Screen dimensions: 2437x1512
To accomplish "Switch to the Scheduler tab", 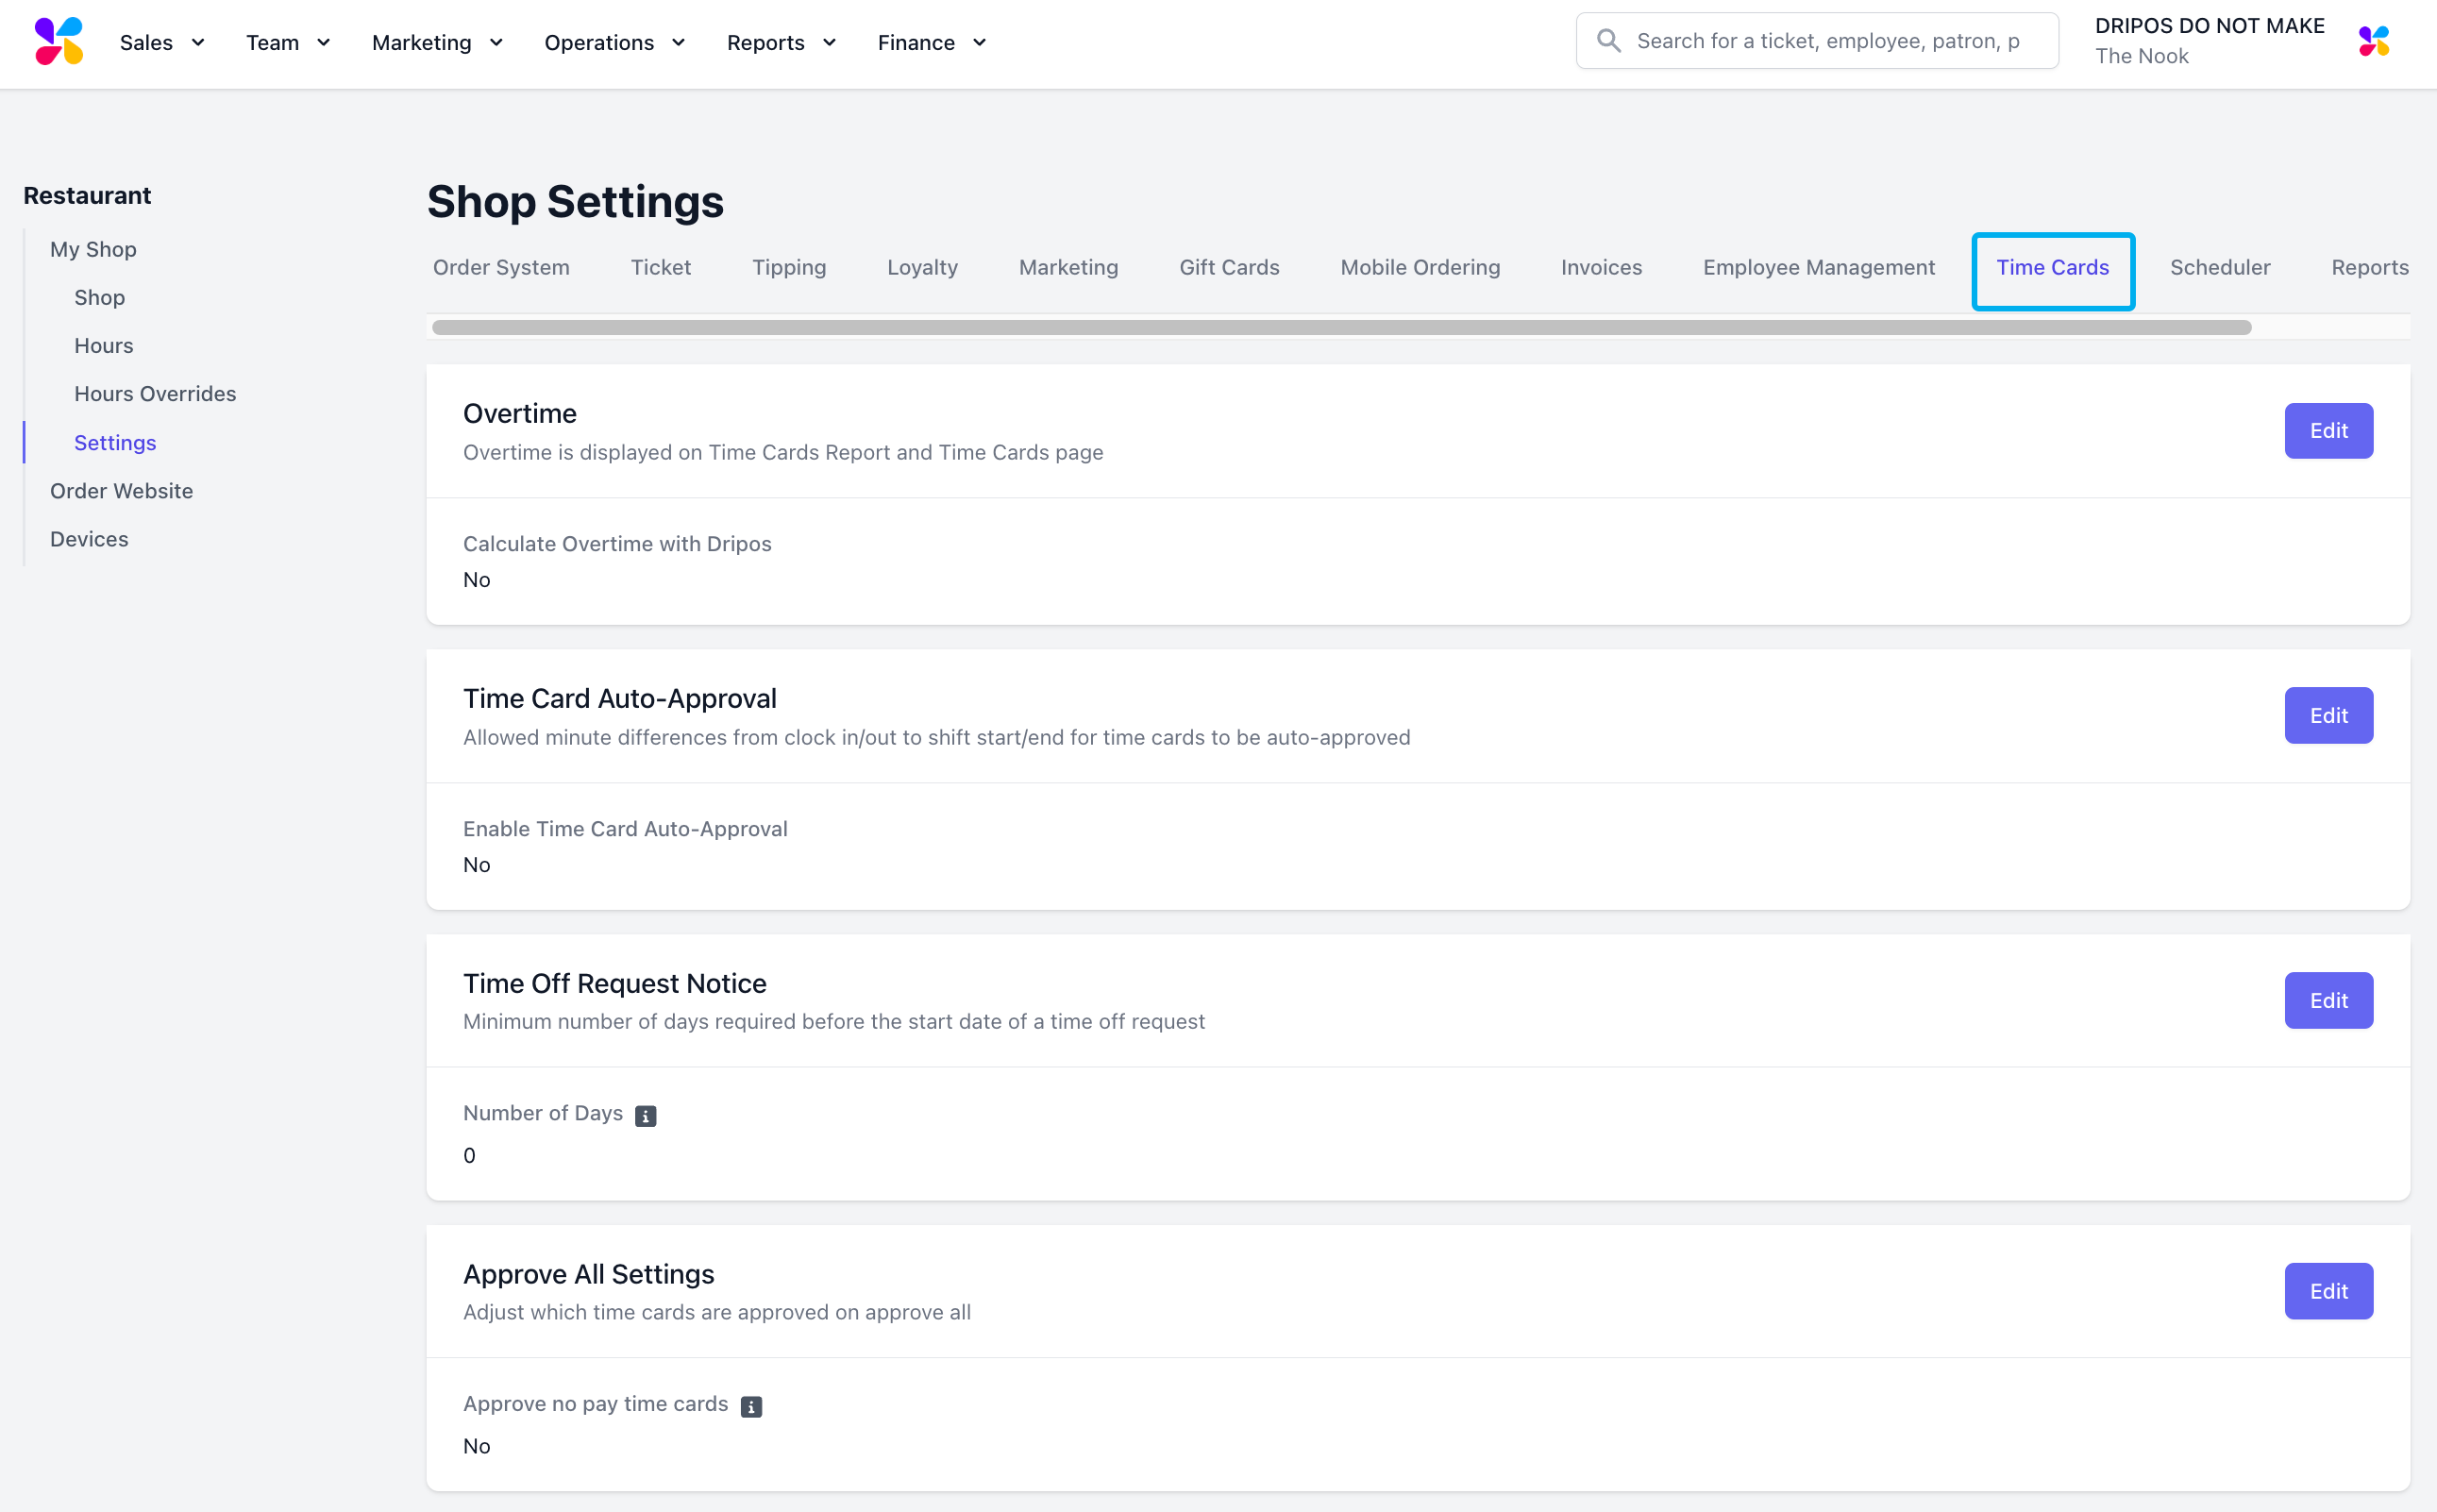I will [2219, 267].
